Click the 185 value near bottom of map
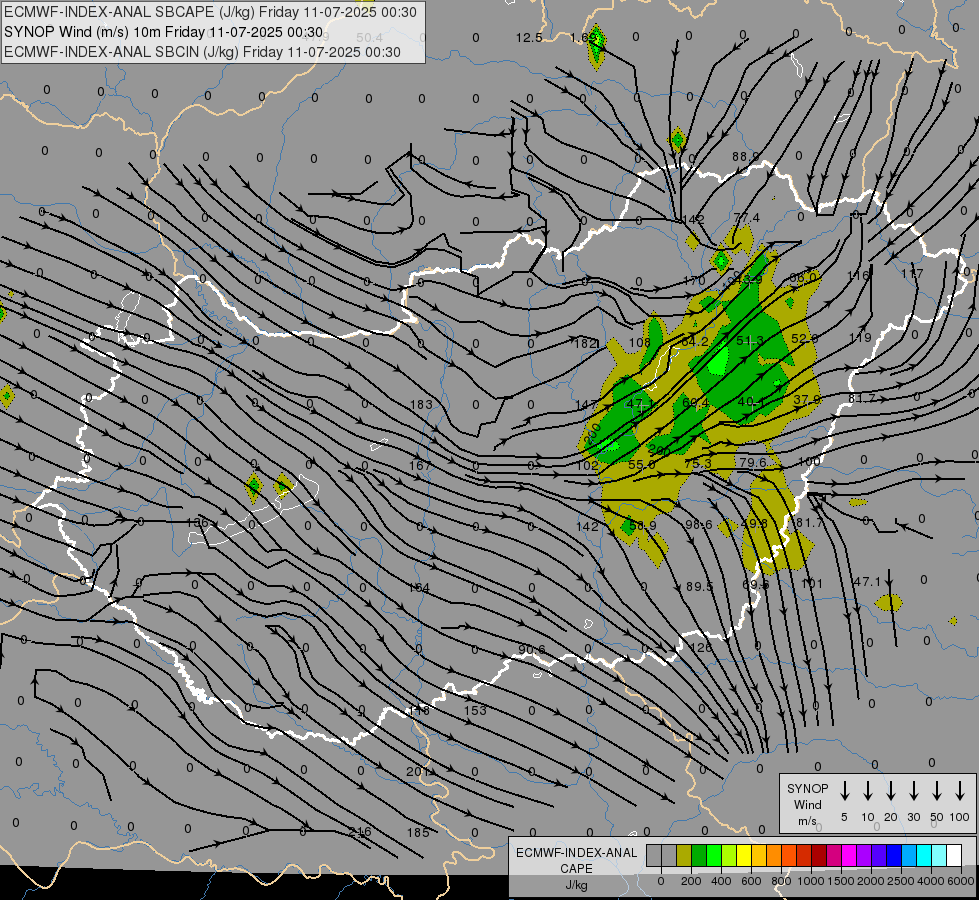The height and width of the screenshot is (900, 979). (x=418, y=833)
